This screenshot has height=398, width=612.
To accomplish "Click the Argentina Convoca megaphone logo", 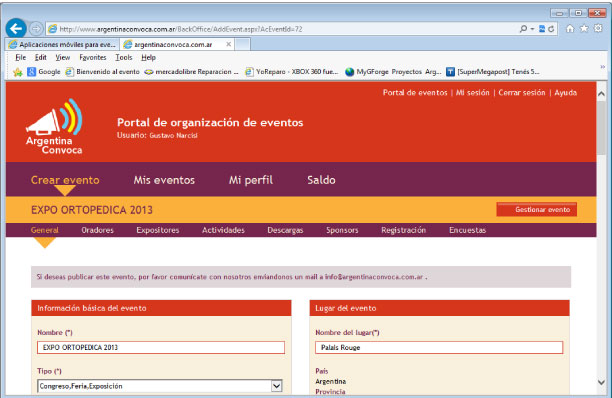I will pyautogui.click(x=54, y=127).
